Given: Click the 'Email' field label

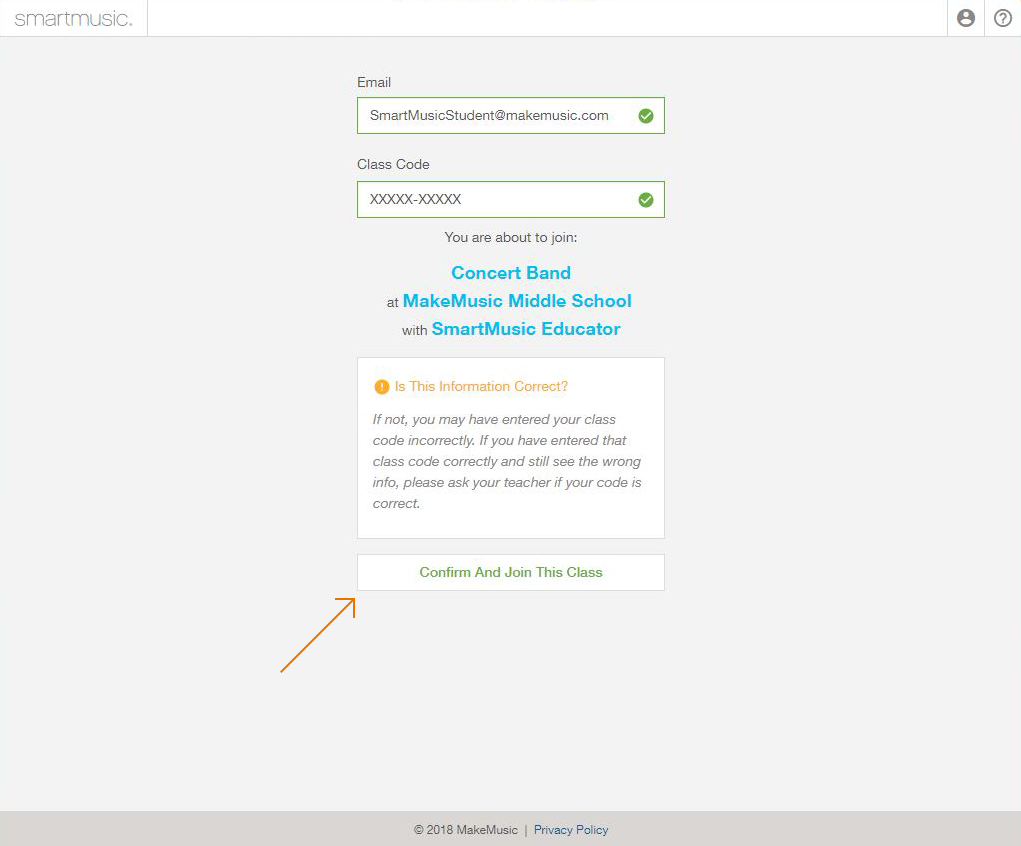Looking at the screenshot, I should coord(374,82).
